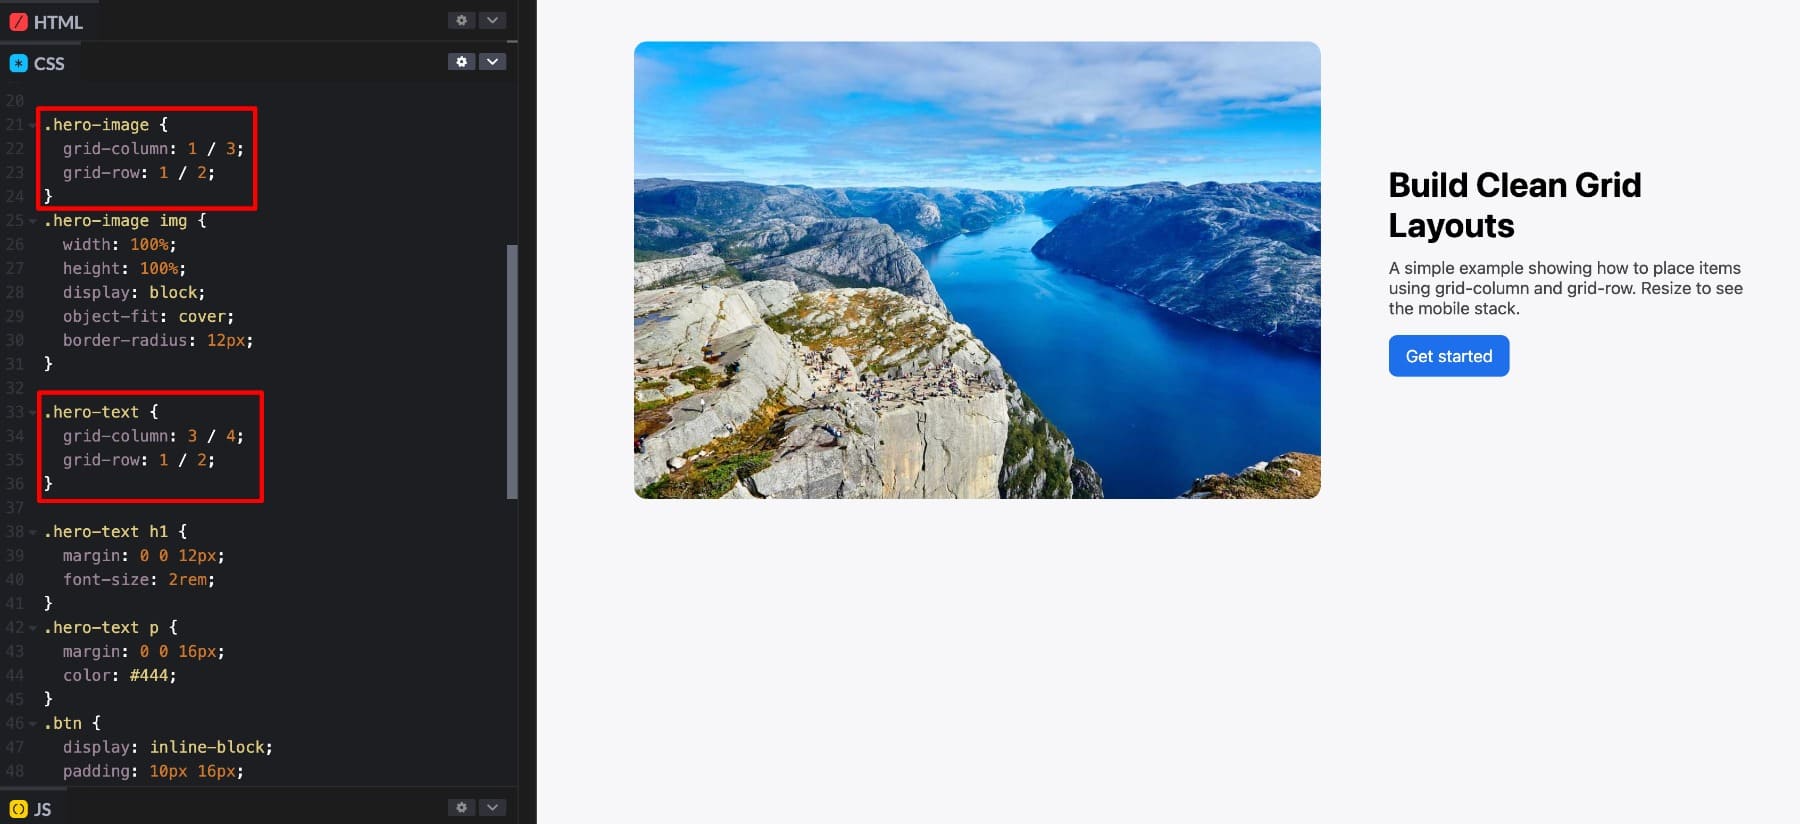Click the blue CSS asterisk icon
The height and width of the screenshot is (824, 1800).
pyautogui.click(x=18, y=63)
